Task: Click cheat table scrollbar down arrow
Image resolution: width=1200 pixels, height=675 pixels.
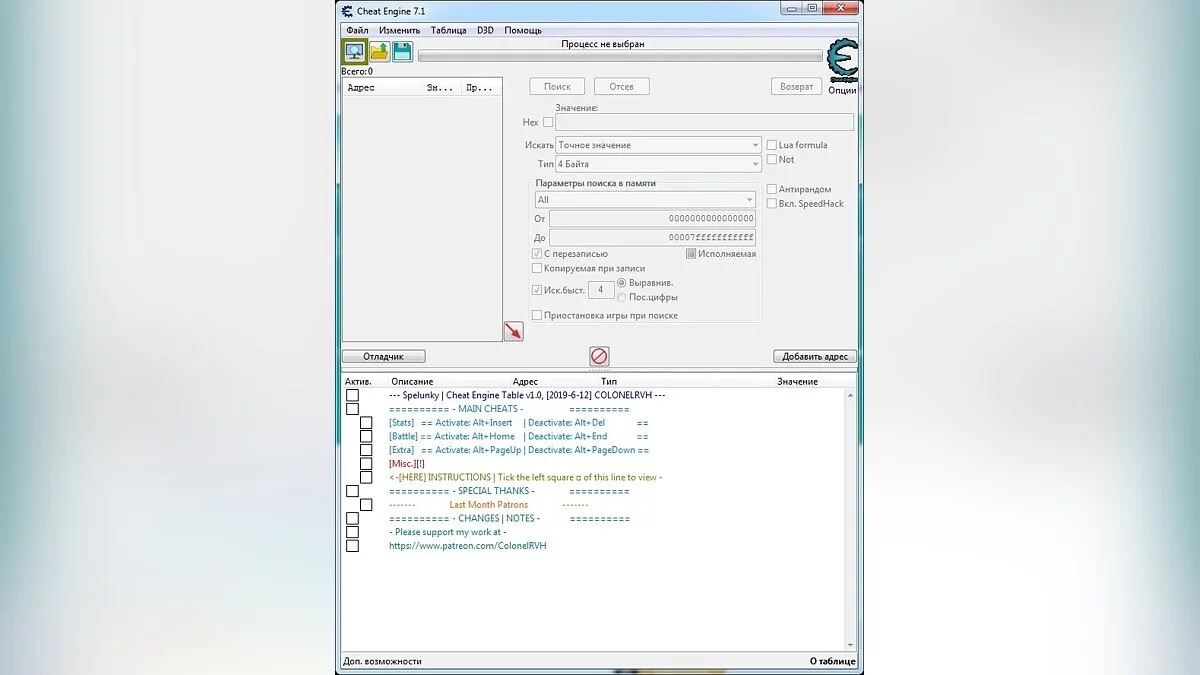Action: [x=851, y=645]
